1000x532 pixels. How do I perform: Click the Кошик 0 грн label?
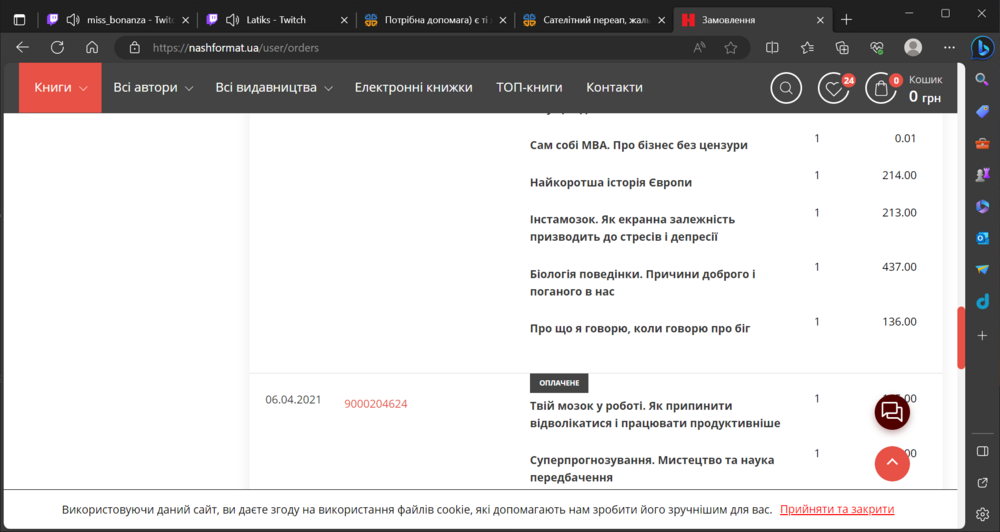coord(925,88)
